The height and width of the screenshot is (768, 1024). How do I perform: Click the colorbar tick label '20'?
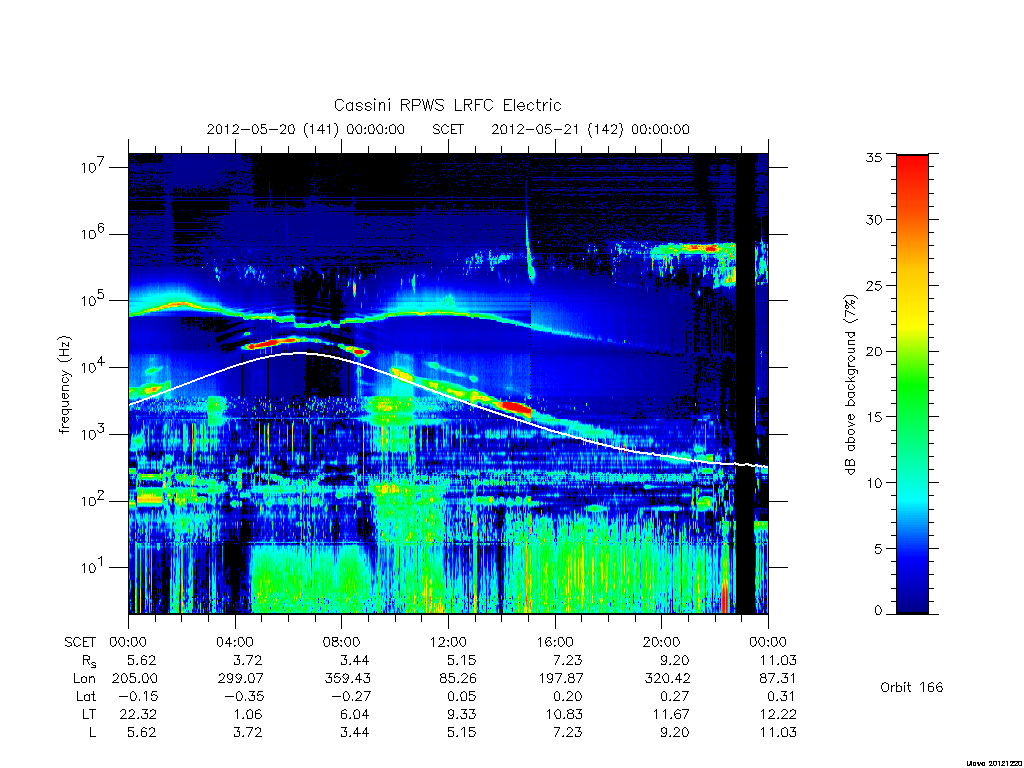874,351
